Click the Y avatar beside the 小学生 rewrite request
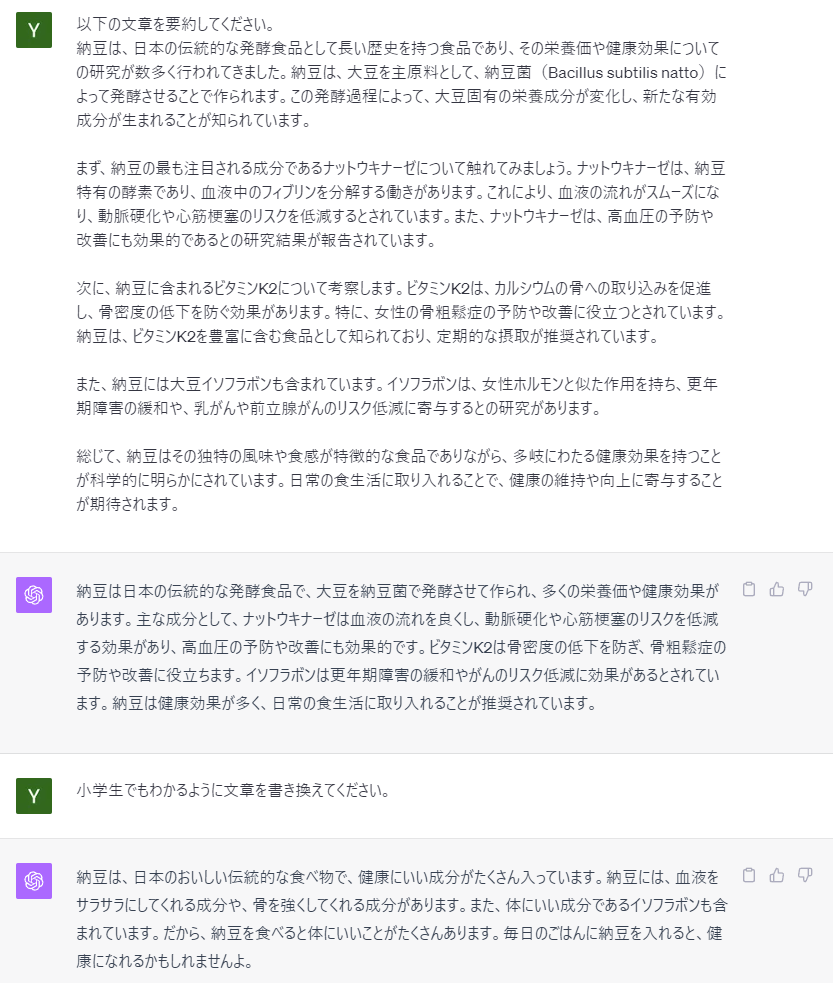This screenshot has width=833, height=983. (x=34, y=796)
